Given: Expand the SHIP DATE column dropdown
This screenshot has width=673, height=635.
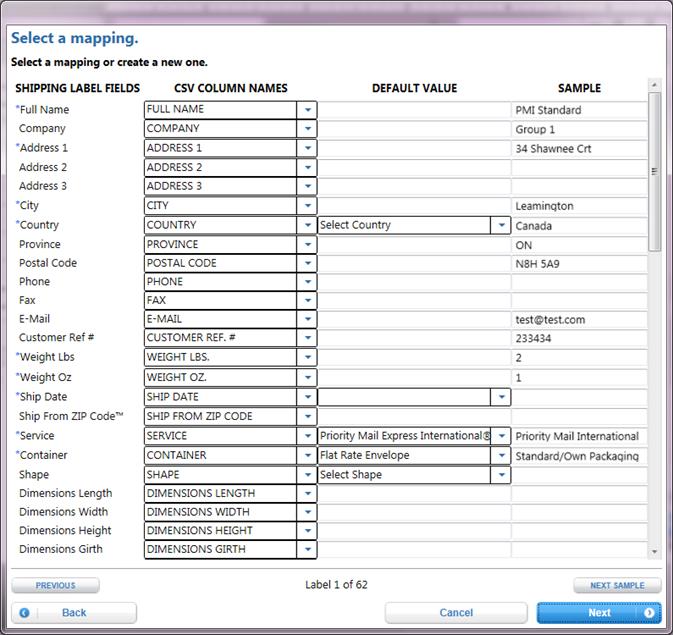Looking at the screenshot, I should (307, 397).
